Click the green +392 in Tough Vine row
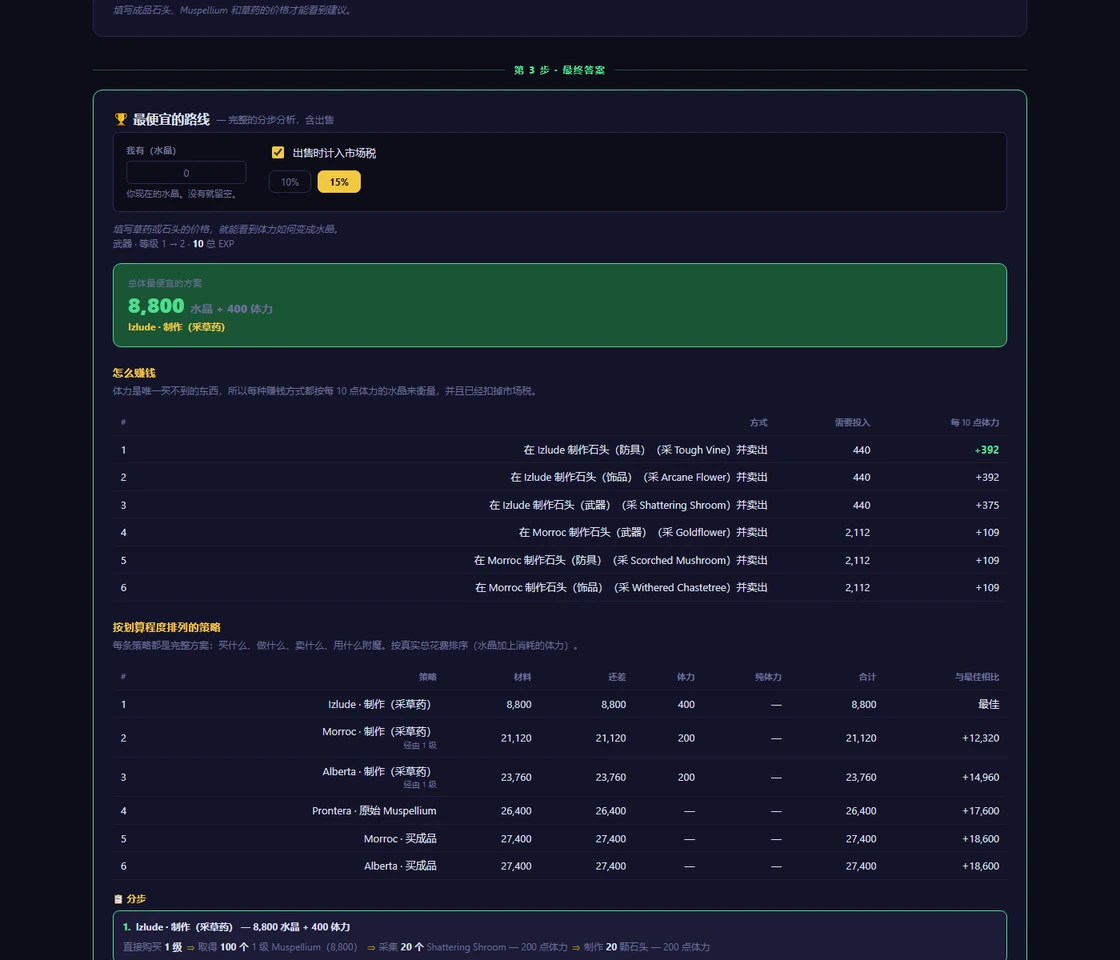Image resolution: width=1120 pixels, height=960 pixels. click(986, 450)
